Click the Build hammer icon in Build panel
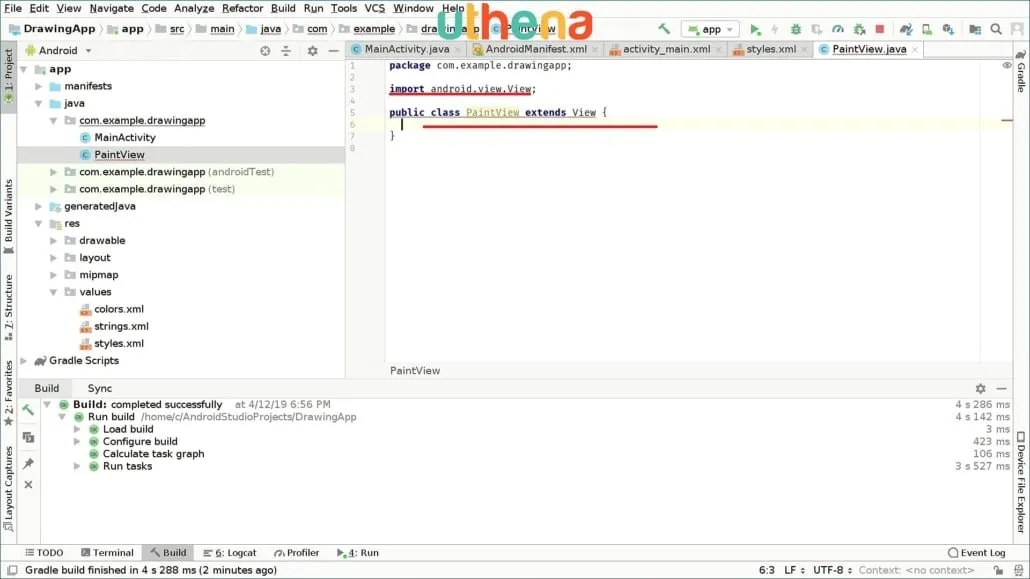This screenshot has height=579, width=1030. pos(28,410)
